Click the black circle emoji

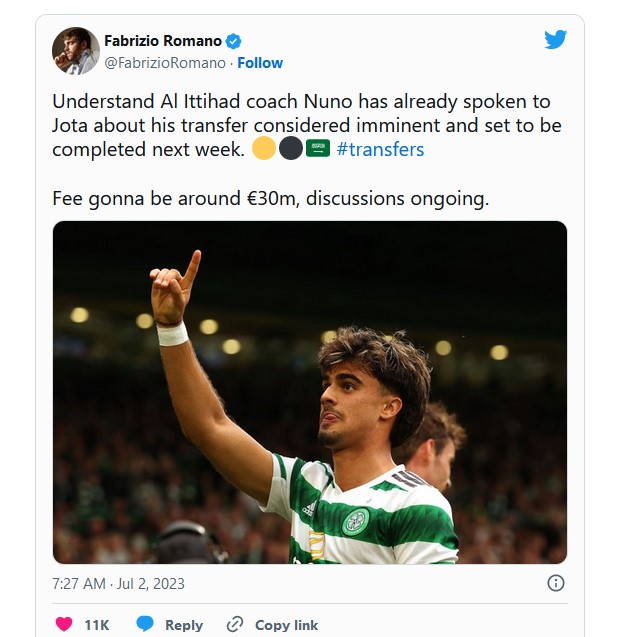(x=291, y=148)
